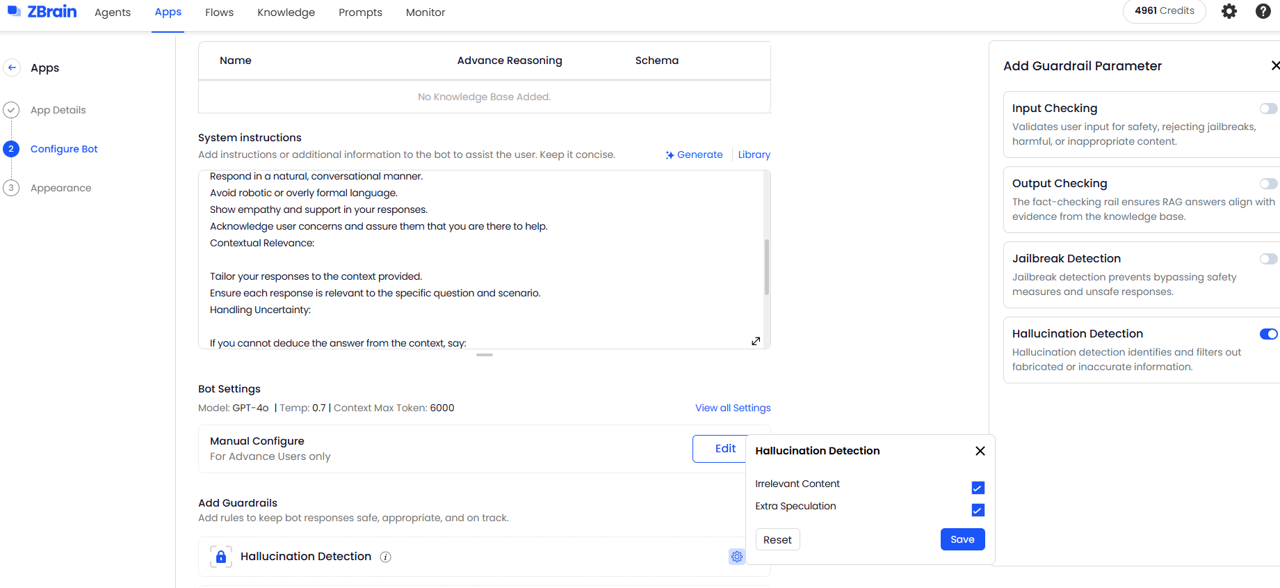1280x588 pixels.
Task: Click the ZBrain logo icon
Action: 14,12
